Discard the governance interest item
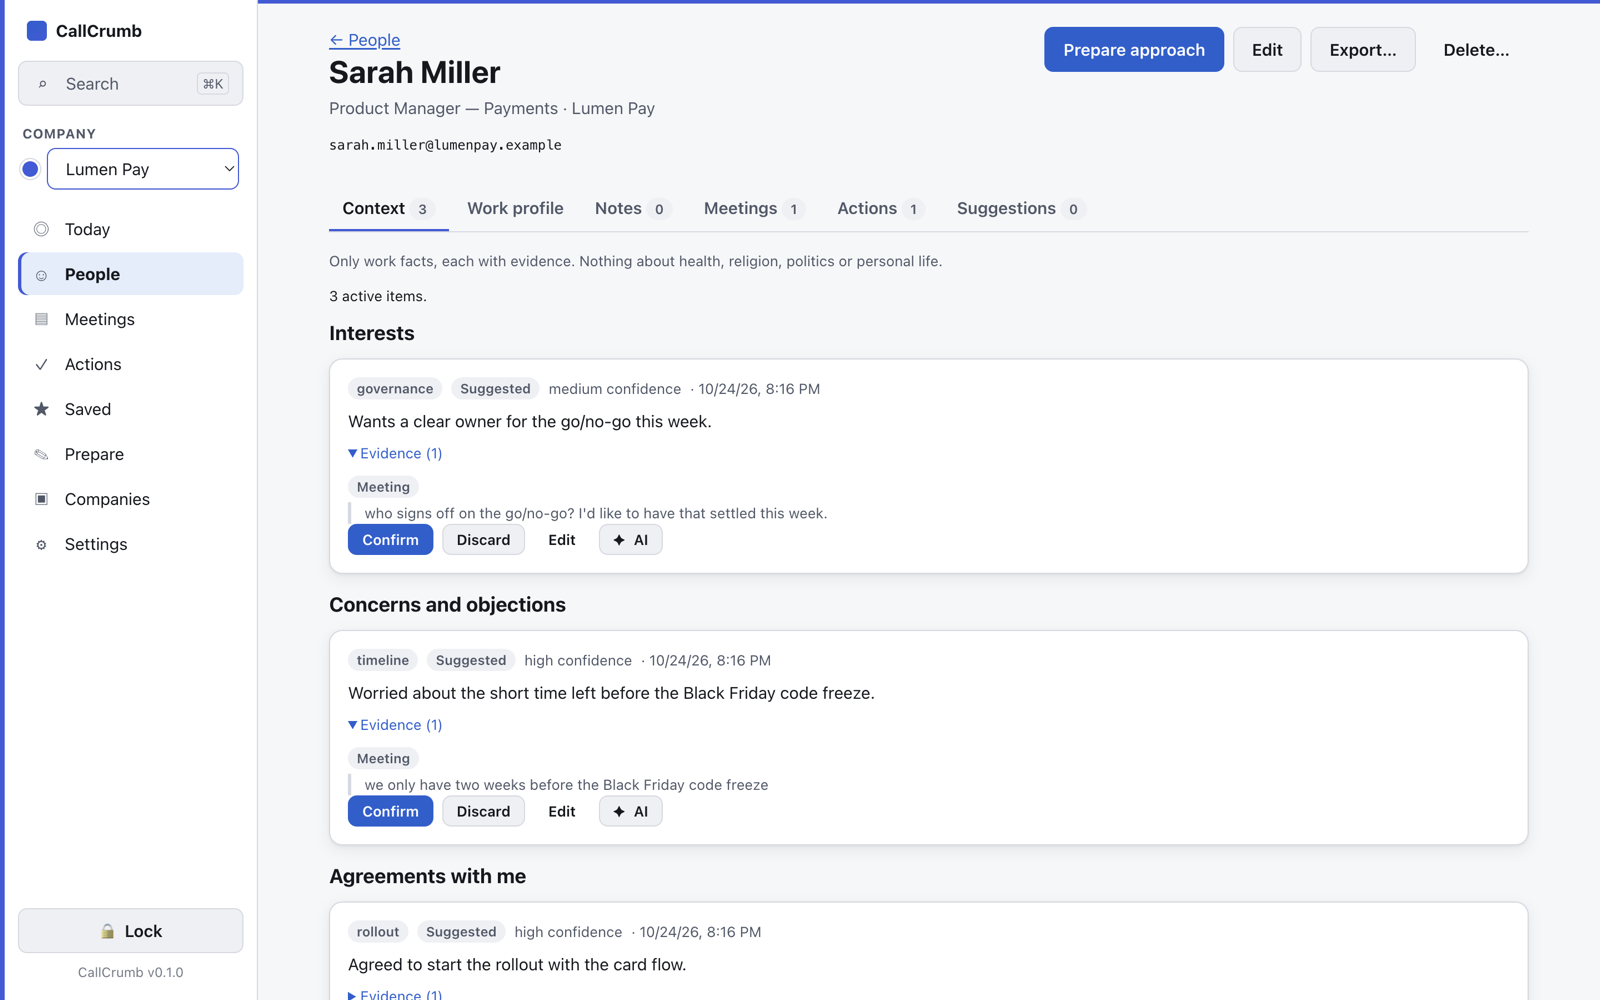The width and height of the screenshot is (1600, 1000). [483, 540]
